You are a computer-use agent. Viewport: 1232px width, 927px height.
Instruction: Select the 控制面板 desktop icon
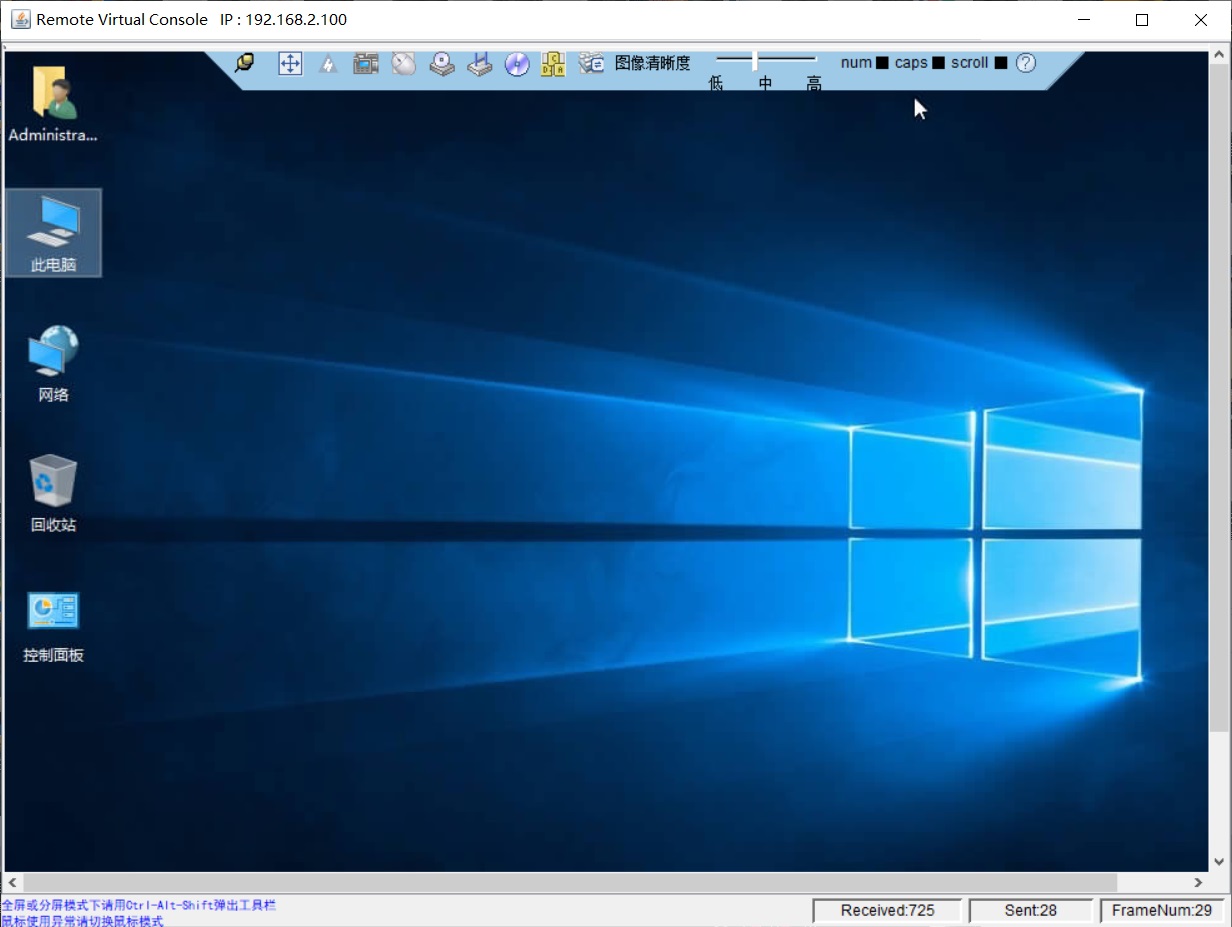(53, 626)
